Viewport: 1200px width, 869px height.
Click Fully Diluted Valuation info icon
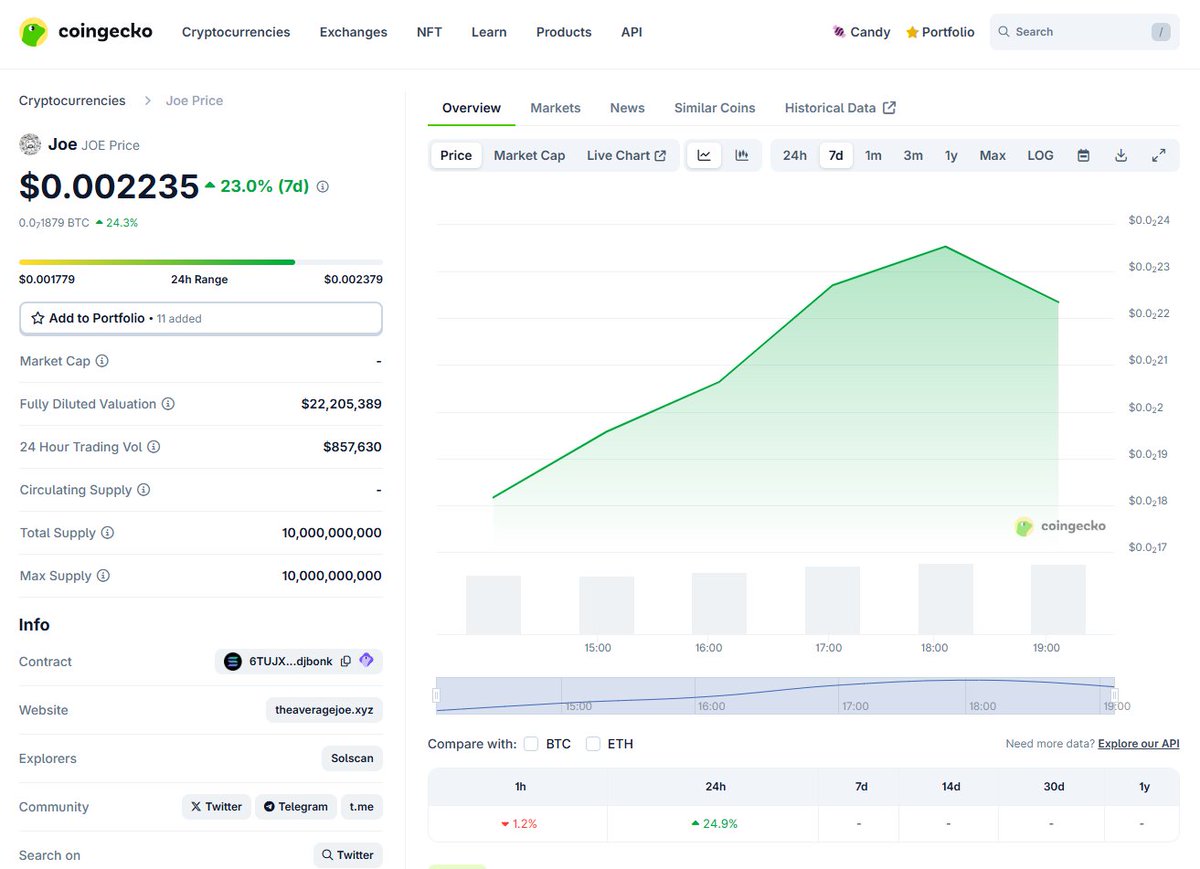tap(168, 404)
